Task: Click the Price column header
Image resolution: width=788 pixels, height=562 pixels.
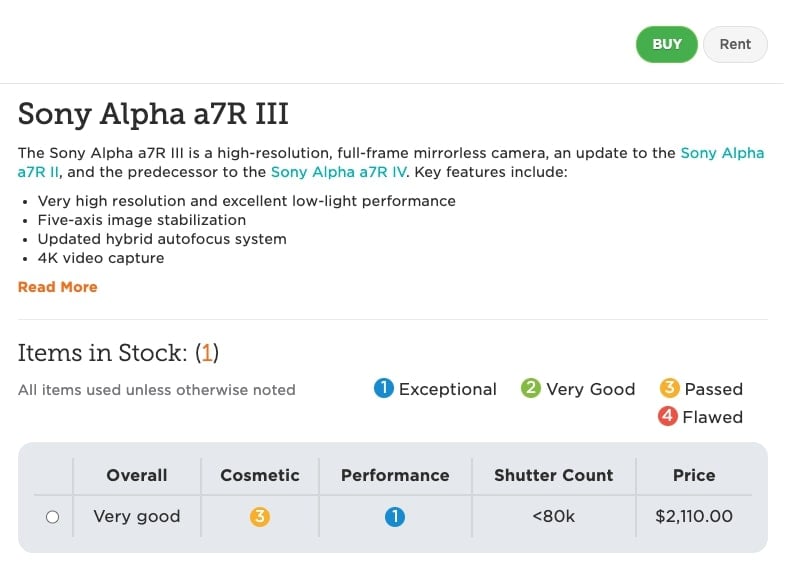Action: click(694, 475)
